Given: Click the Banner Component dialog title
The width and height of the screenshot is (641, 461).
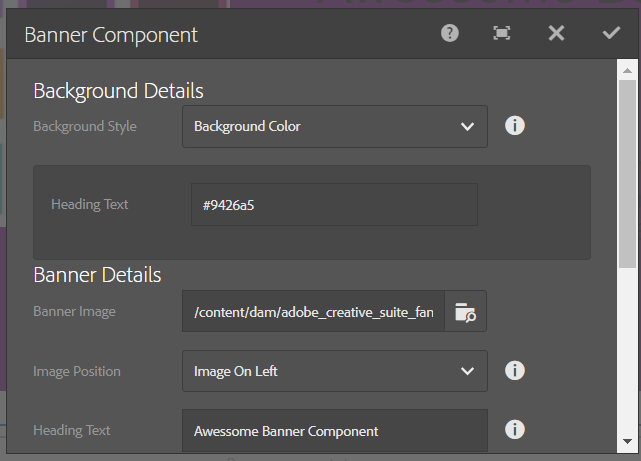Looking at the screenshot, I should 111,35.
